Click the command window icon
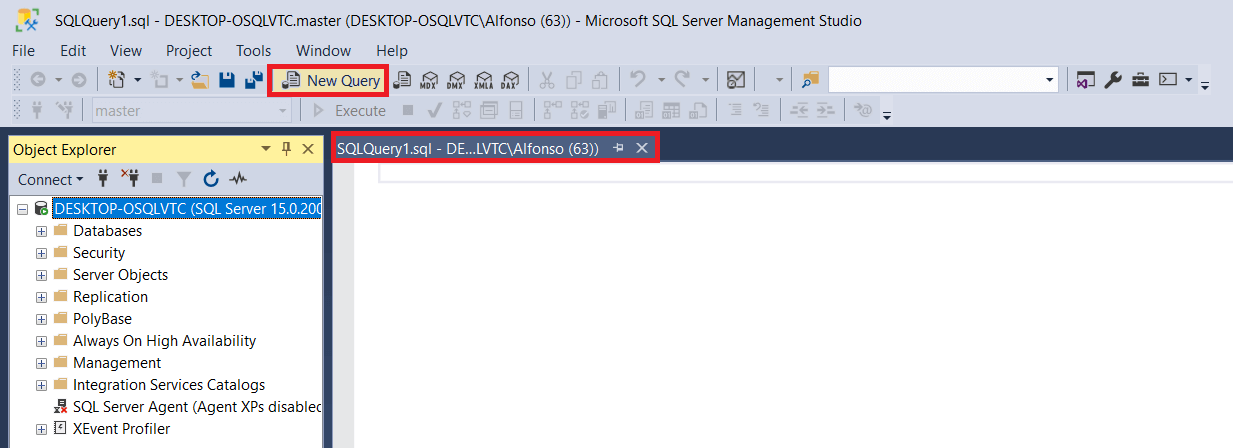Viewport: 1233px width, 448px height. (1167, 80)
